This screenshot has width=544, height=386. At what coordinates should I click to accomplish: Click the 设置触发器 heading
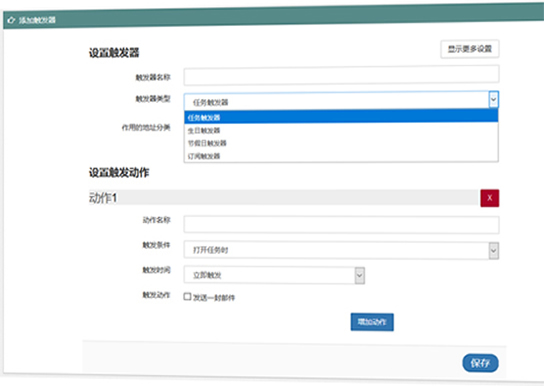point(114,53)
